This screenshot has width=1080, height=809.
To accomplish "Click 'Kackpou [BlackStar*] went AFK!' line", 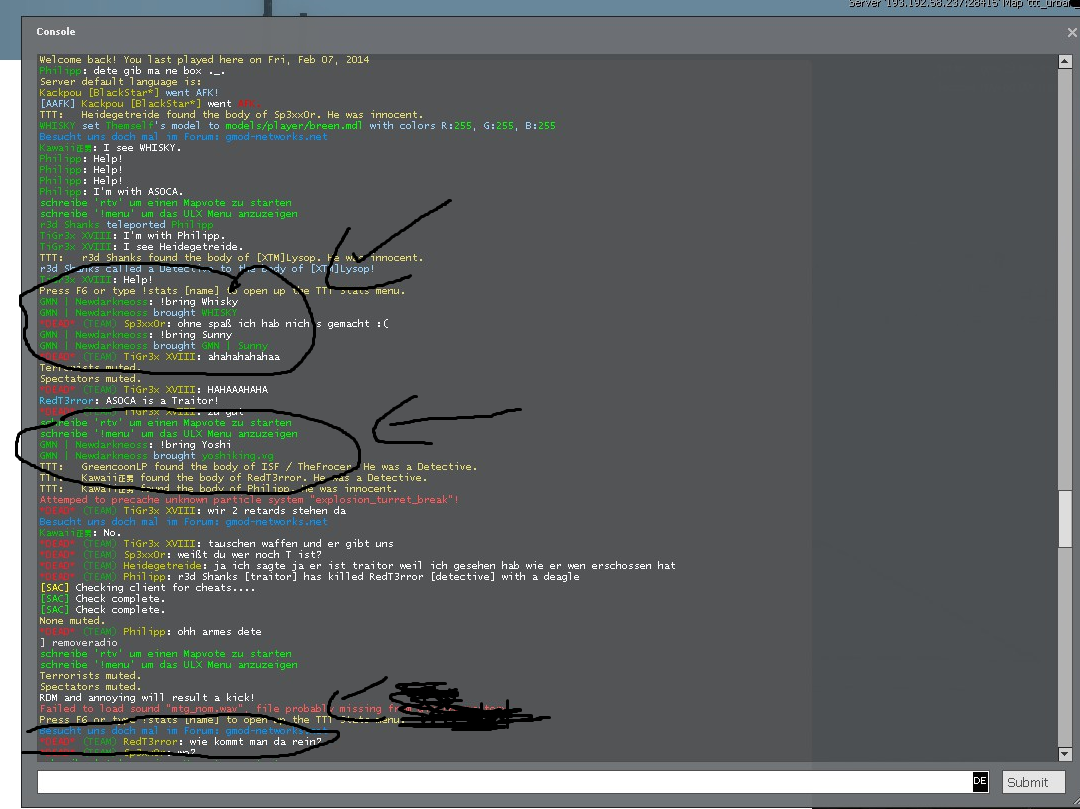I will click(x=129, y=93).
